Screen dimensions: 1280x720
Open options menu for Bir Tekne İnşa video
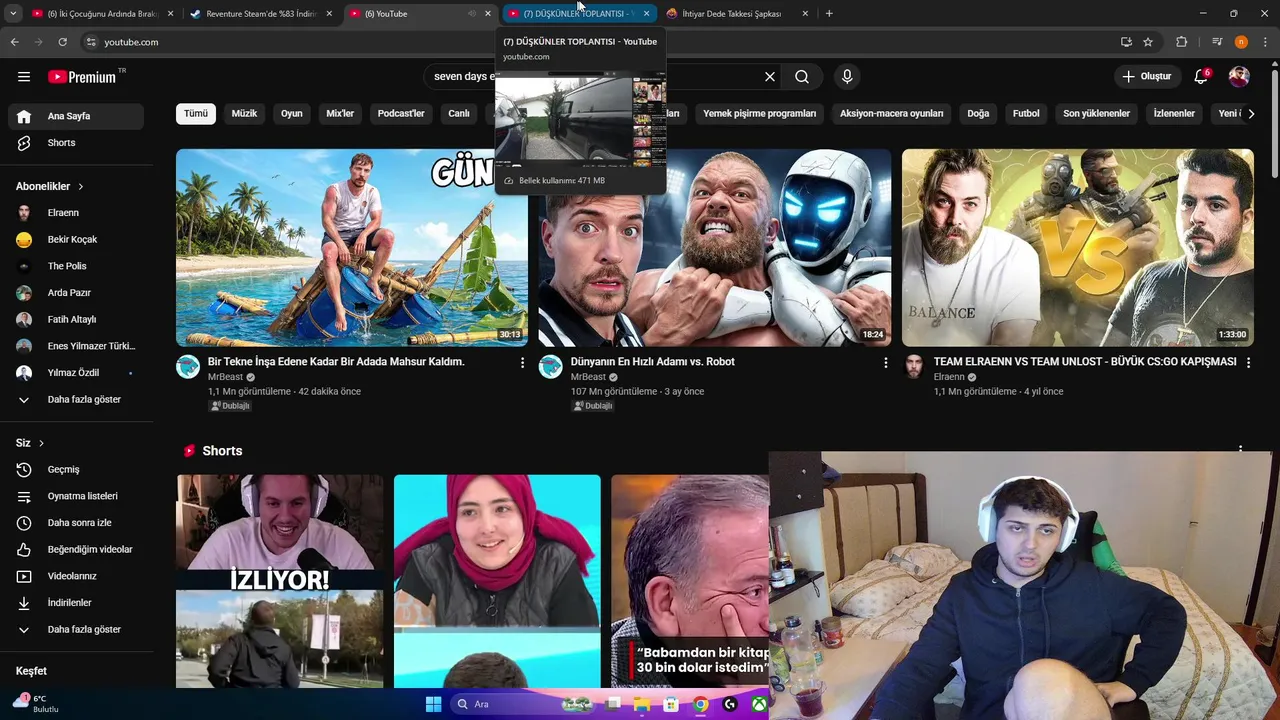pos(522,363)
